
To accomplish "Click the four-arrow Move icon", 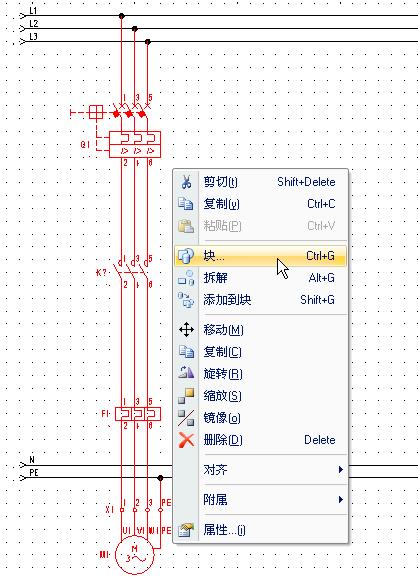I will (x=186, y=329).
